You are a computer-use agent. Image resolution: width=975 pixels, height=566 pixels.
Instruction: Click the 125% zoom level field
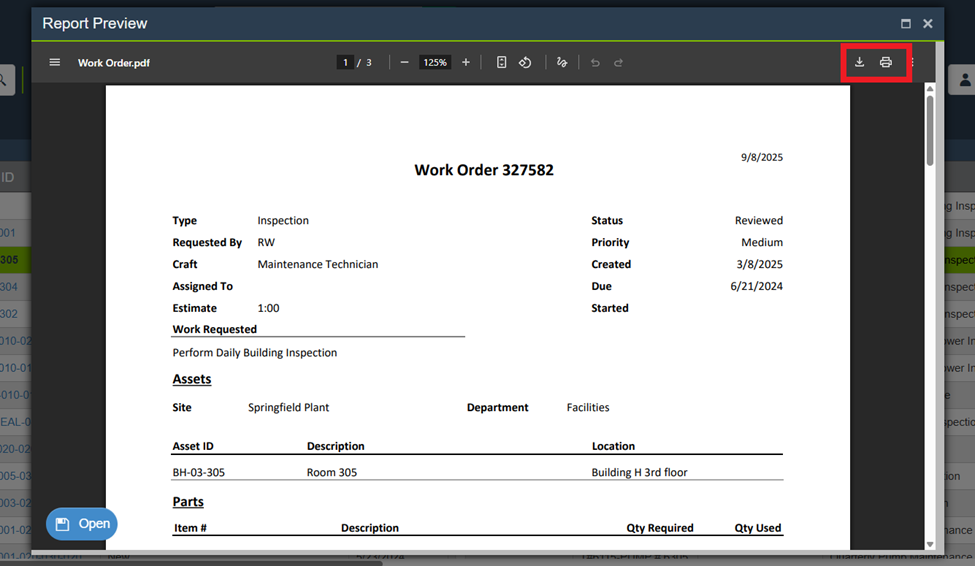tap(435, 62)
